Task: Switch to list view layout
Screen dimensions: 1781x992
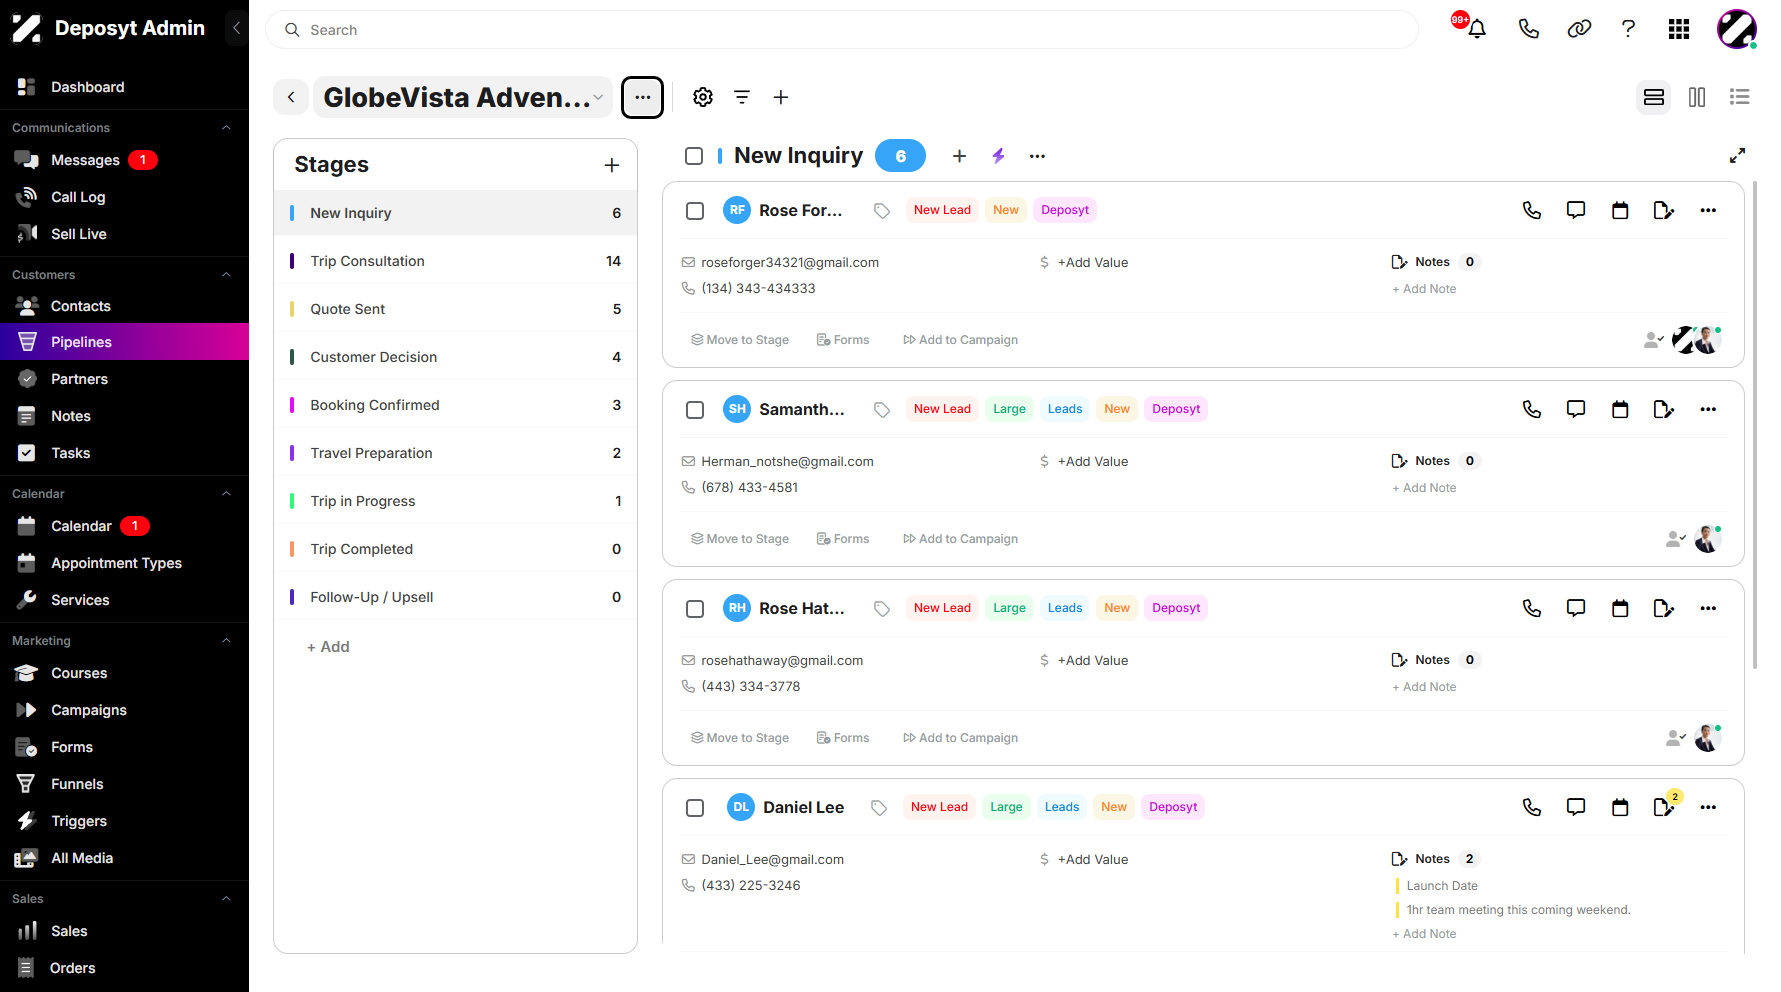Action: tap(1740, 97)
